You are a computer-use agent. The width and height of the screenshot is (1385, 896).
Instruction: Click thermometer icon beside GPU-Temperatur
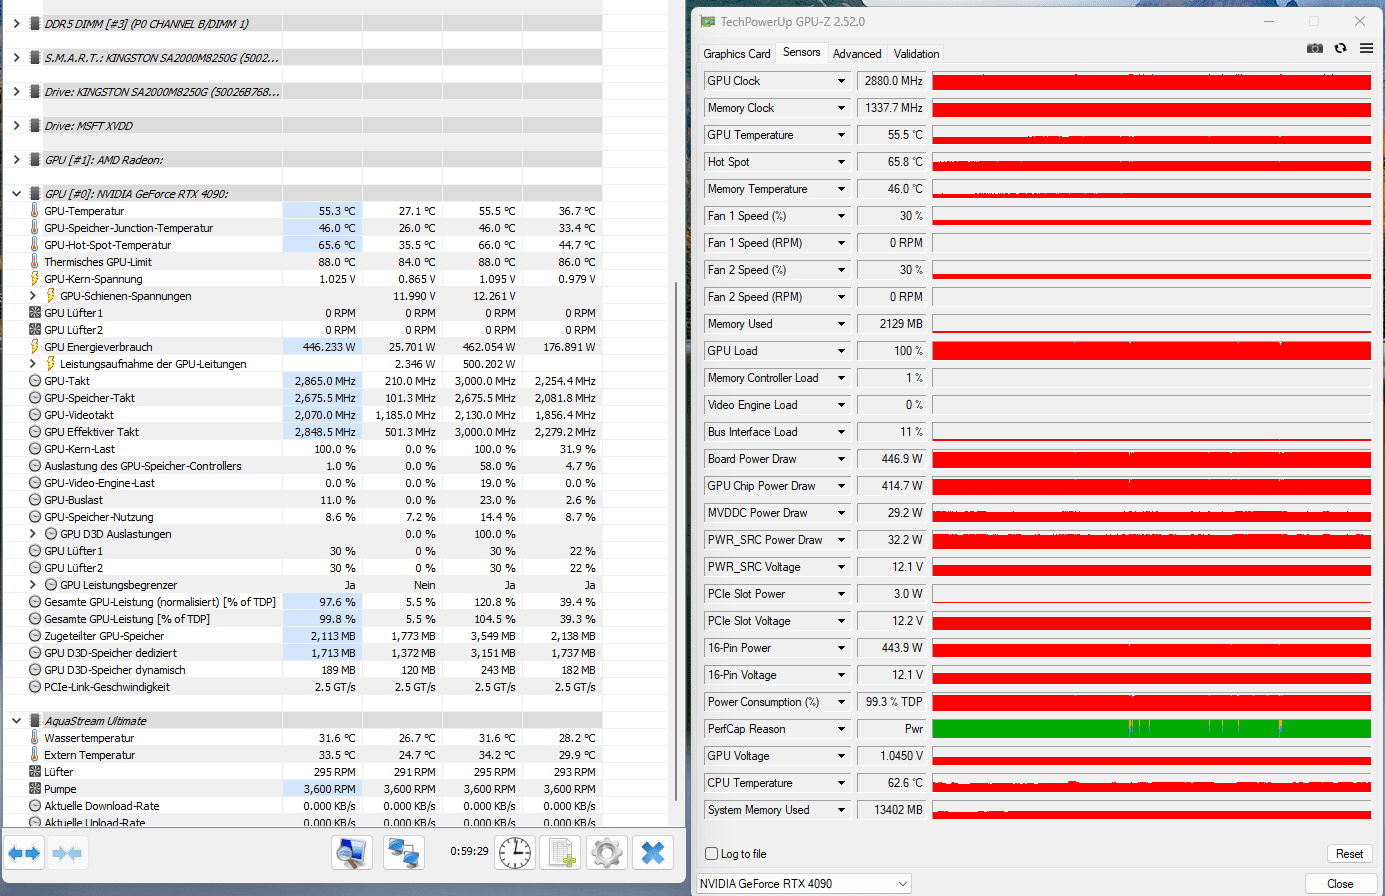(x=34, y=211)
